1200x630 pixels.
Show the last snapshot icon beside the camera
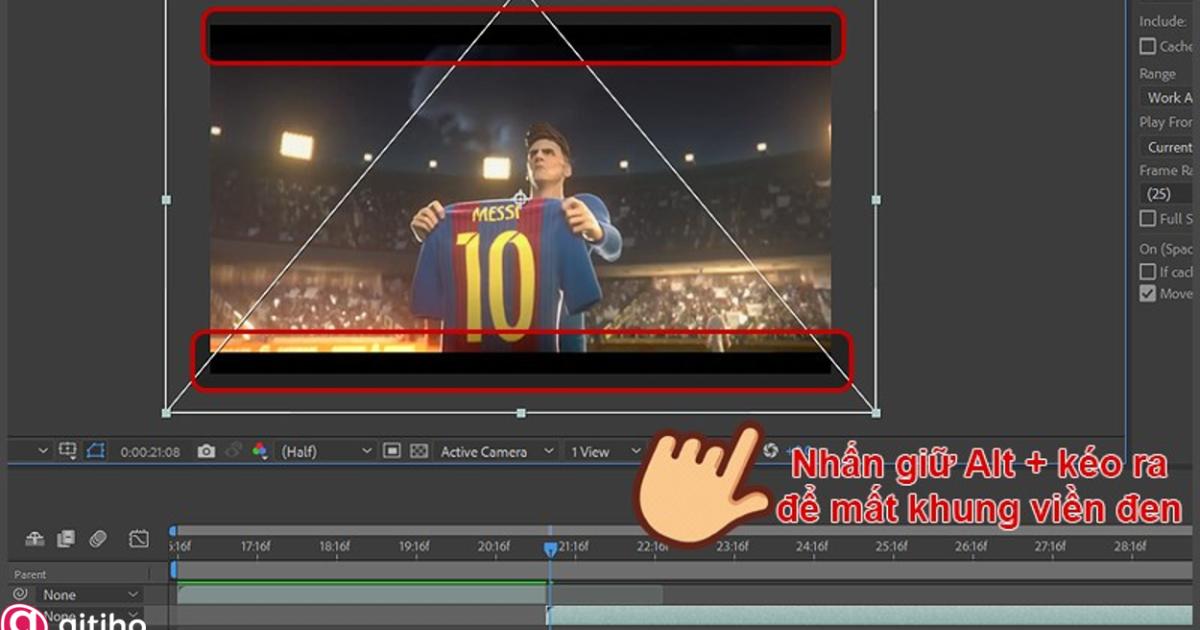pyautogui.click(x=231, y=451)
